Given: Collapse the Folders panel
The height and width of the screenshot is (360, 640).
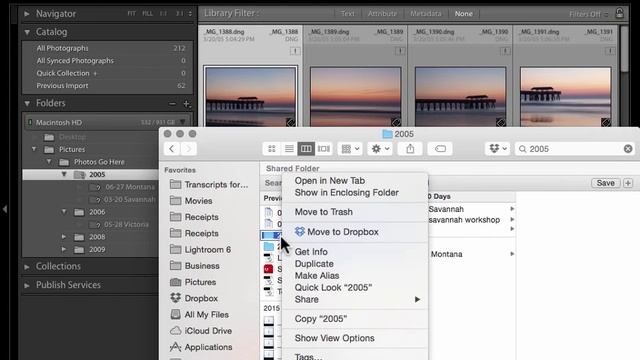Looking at the screenshot, I should click(x=27, y=103).
